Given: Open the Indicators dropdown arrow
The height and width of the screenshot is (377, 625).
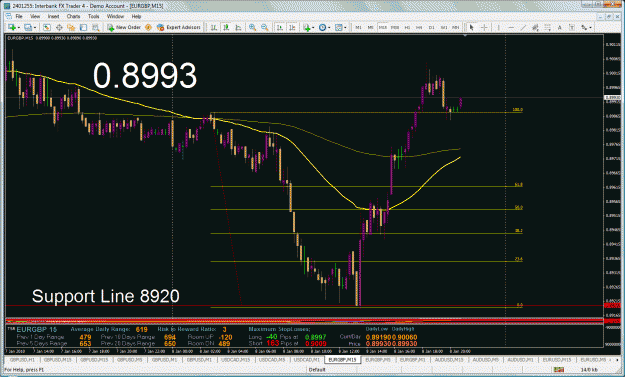Looking at the screenshot, I should [313, 27].
